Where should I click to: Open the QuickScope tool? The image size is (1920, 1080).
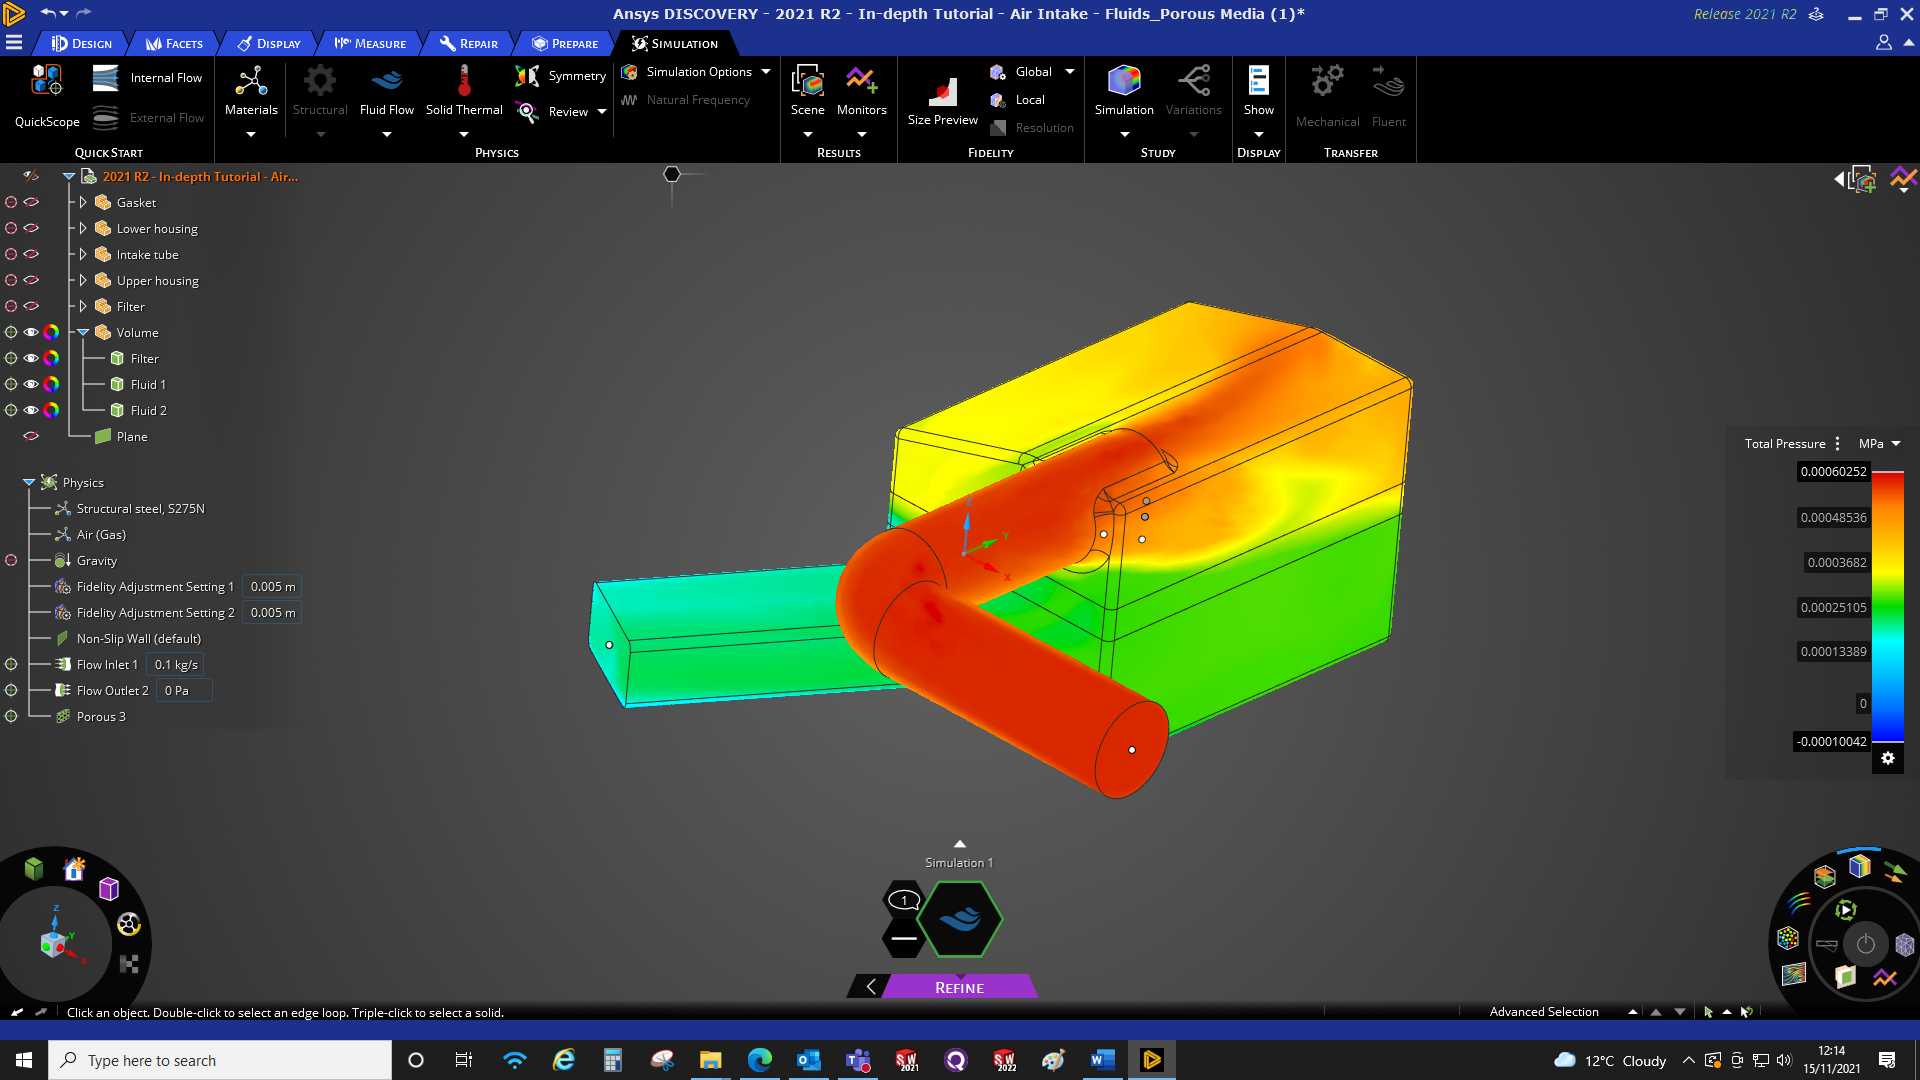coord(47,97)
